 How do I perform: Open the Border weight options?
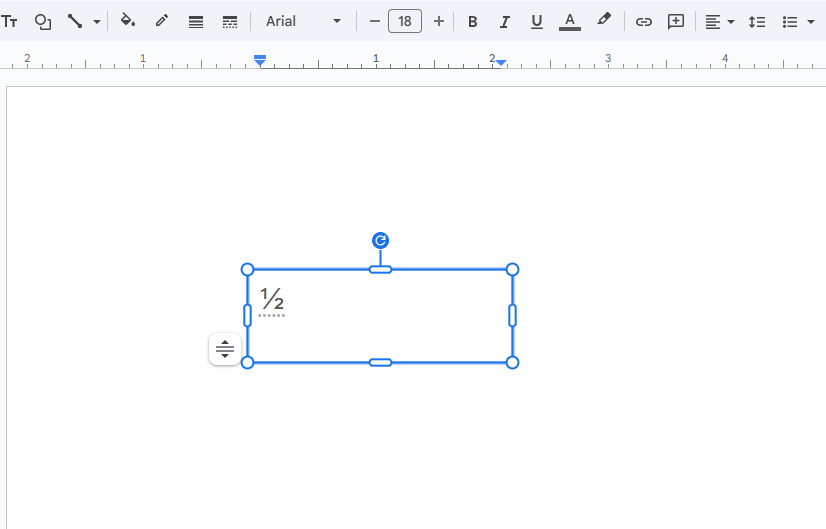pyautogui.click(x=196, y=21)
